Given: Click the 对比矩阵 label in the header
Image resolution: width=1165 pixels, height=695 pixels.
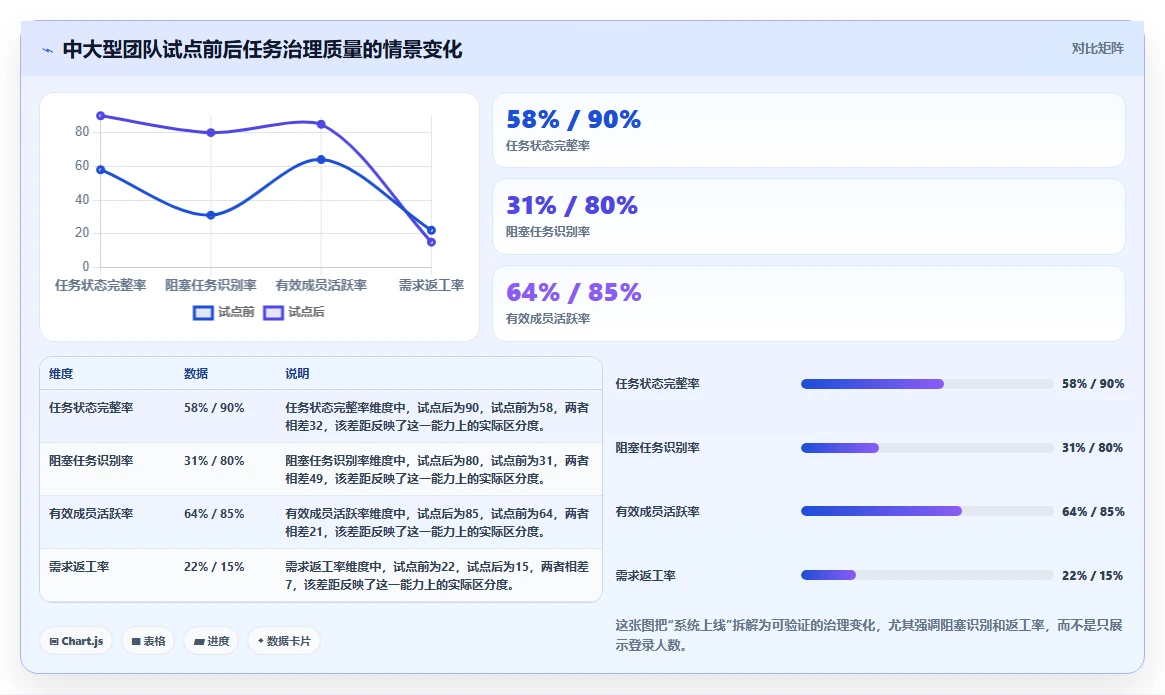Looking at the screenshot, I should point(1097,48).
